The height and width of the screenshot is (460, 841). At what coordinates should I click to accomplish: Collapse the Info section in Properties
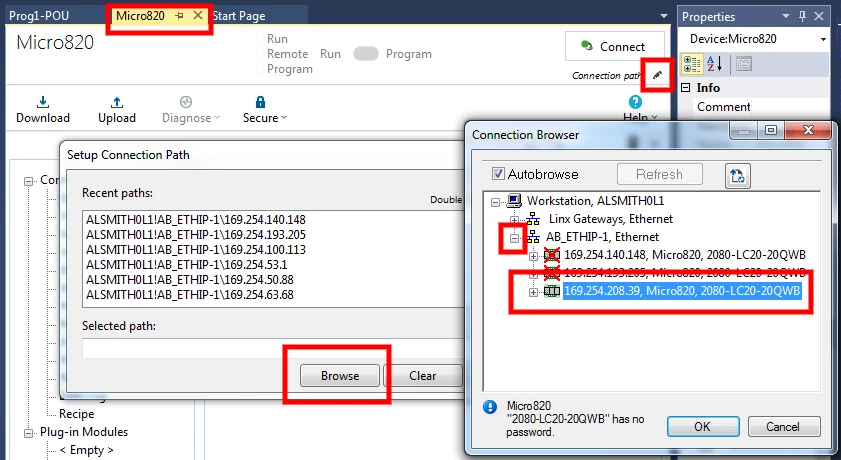coord(685,87)
